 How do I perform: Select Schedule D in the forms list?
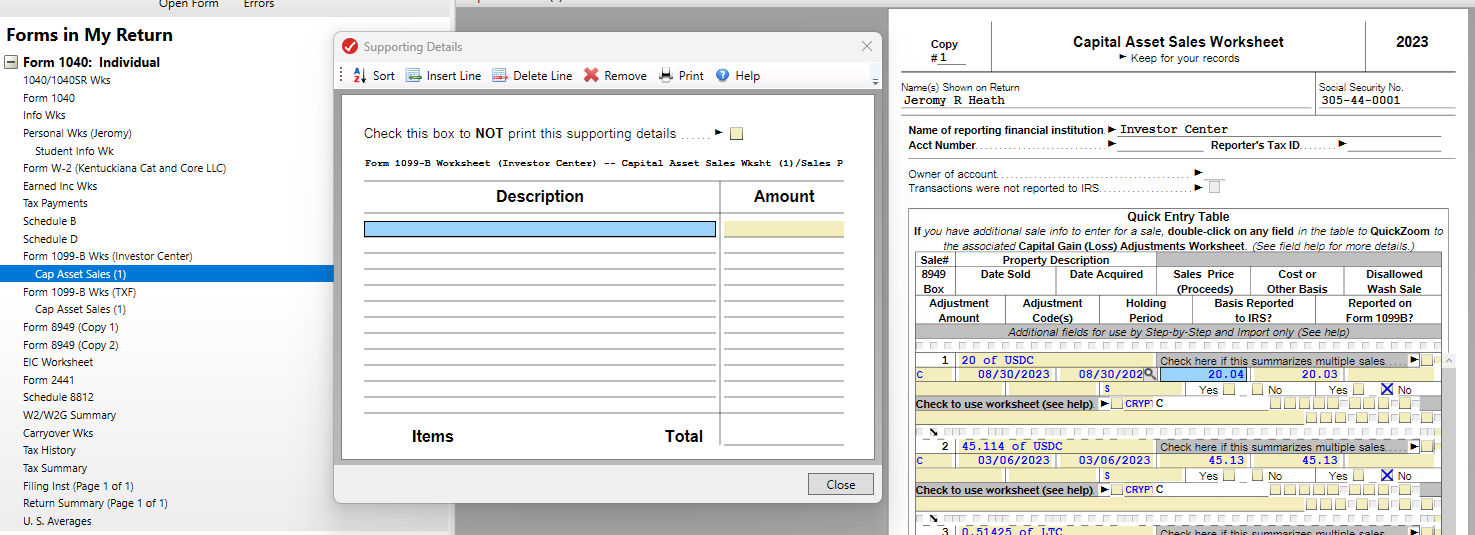[x=50, y=239]
